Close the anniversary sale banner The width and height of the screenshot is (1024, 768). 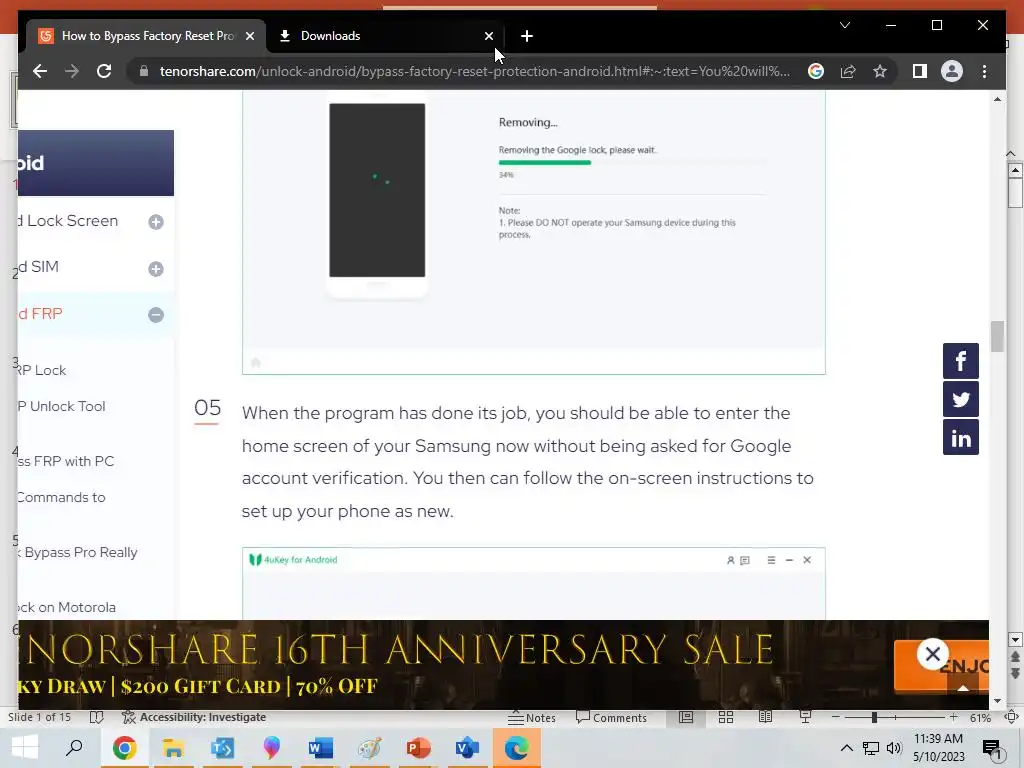click(933, 654)
